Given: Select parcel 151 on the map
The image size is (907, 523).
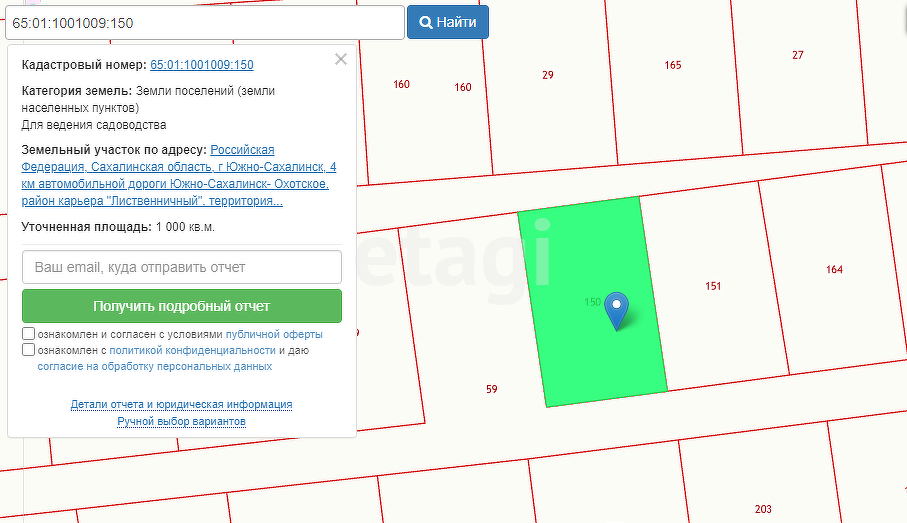Looking at the screenshot, I should tap(712, 286).
